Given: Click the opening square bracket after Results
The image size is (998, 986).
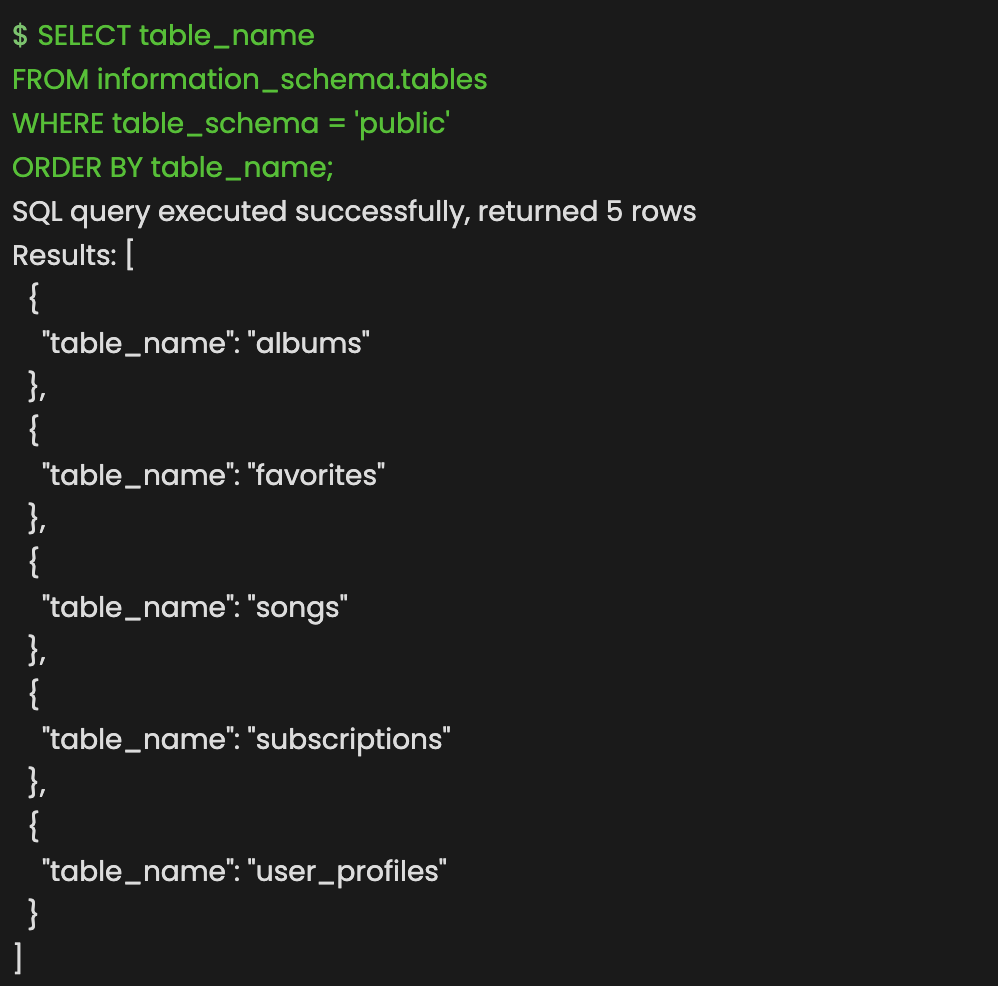Looking at the screenshot, I should 130,256.
